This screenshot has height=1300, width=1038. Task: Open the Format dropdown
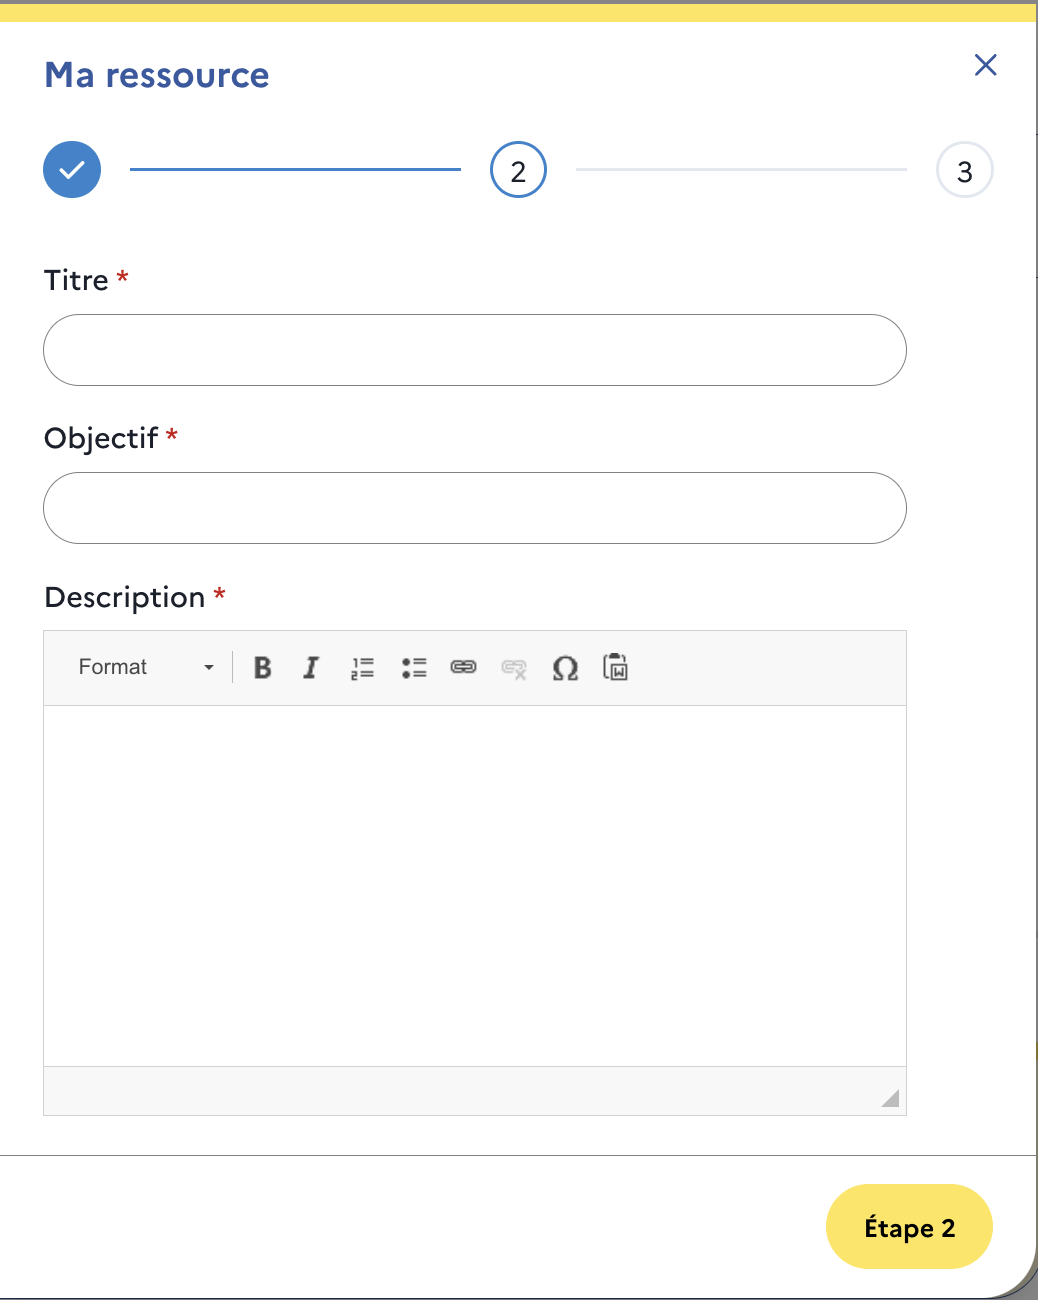(146, 668)
